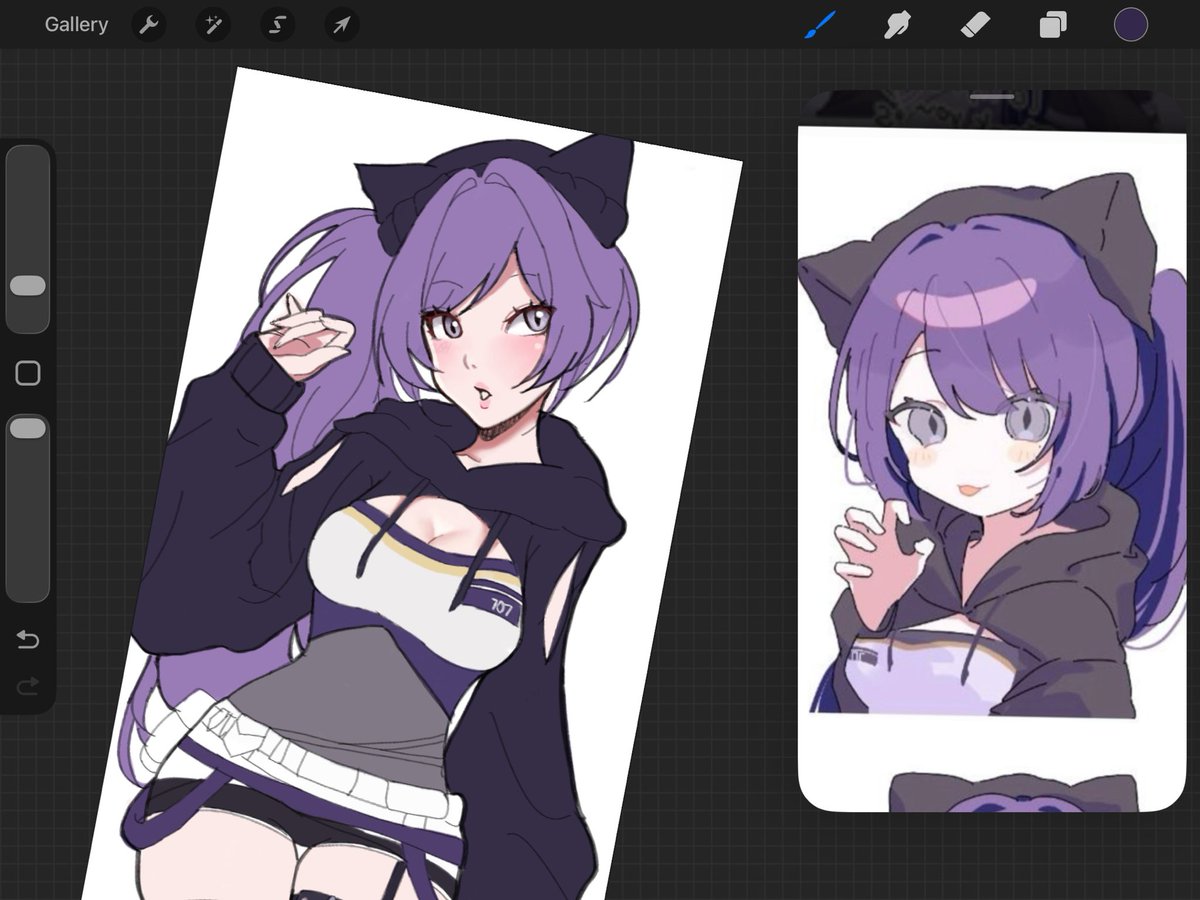This screenshot has height=900, width=1200.
Task: Adjust the brush opacity slider handle
Action: 28,428
